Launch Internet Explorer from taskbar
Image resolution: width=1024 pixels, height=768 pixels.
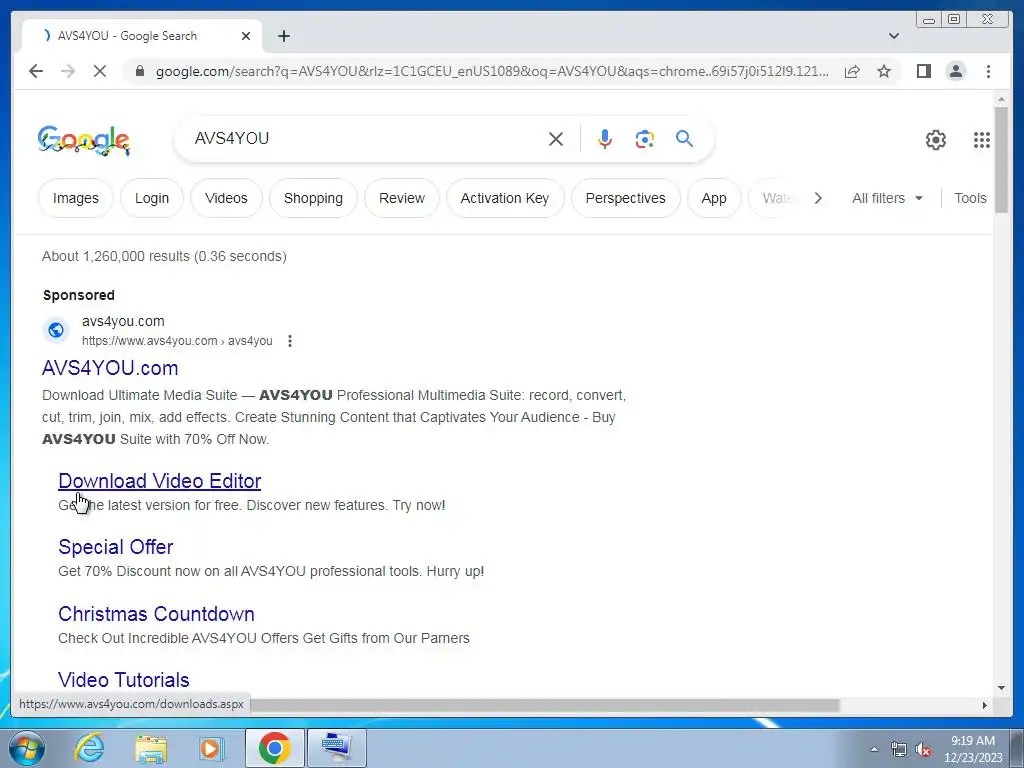pyautogui.click(x=89, y=748)
